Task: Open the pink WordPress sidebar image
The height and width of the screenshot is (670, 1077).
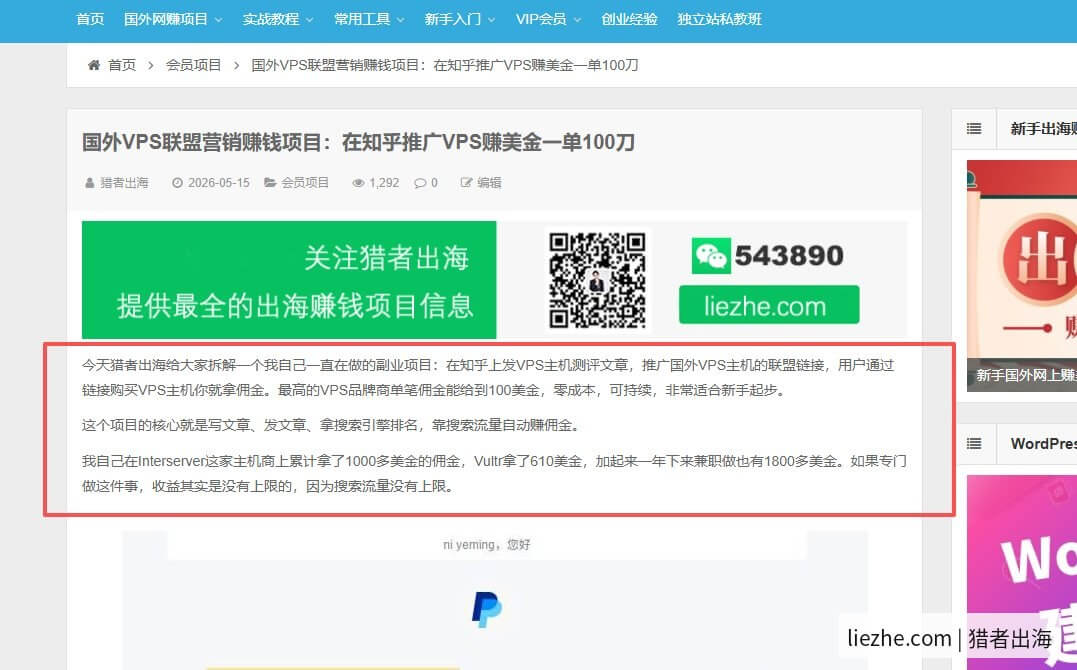Action: click(1022, 572)
